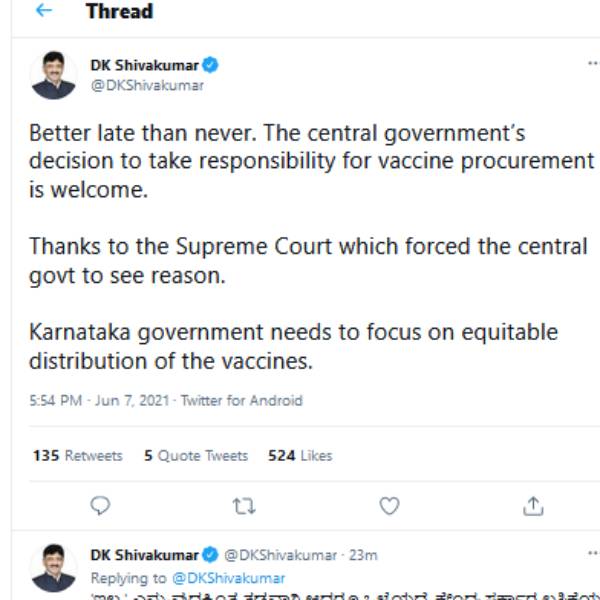
Task: Like the main tweet
Action: coord(389,506)
